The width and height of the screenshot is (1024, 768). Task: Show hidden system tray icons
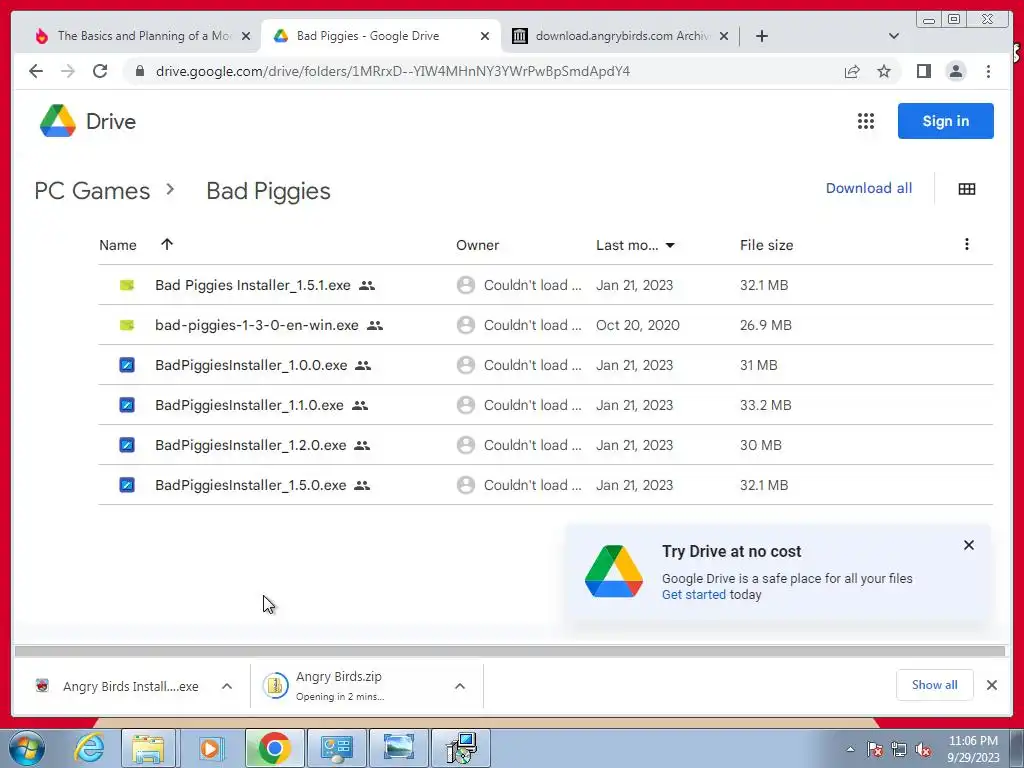[x=850, y=749]
